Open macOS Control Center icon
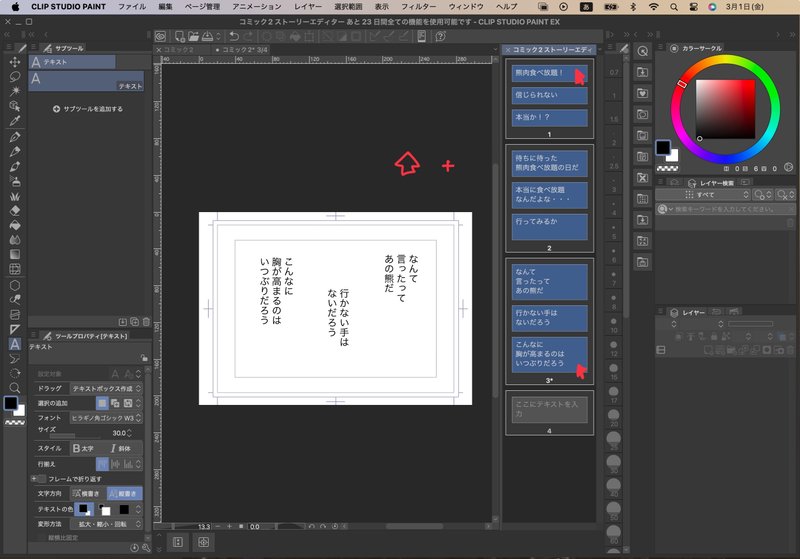800x559 pixels. click(x=693, y=7)
